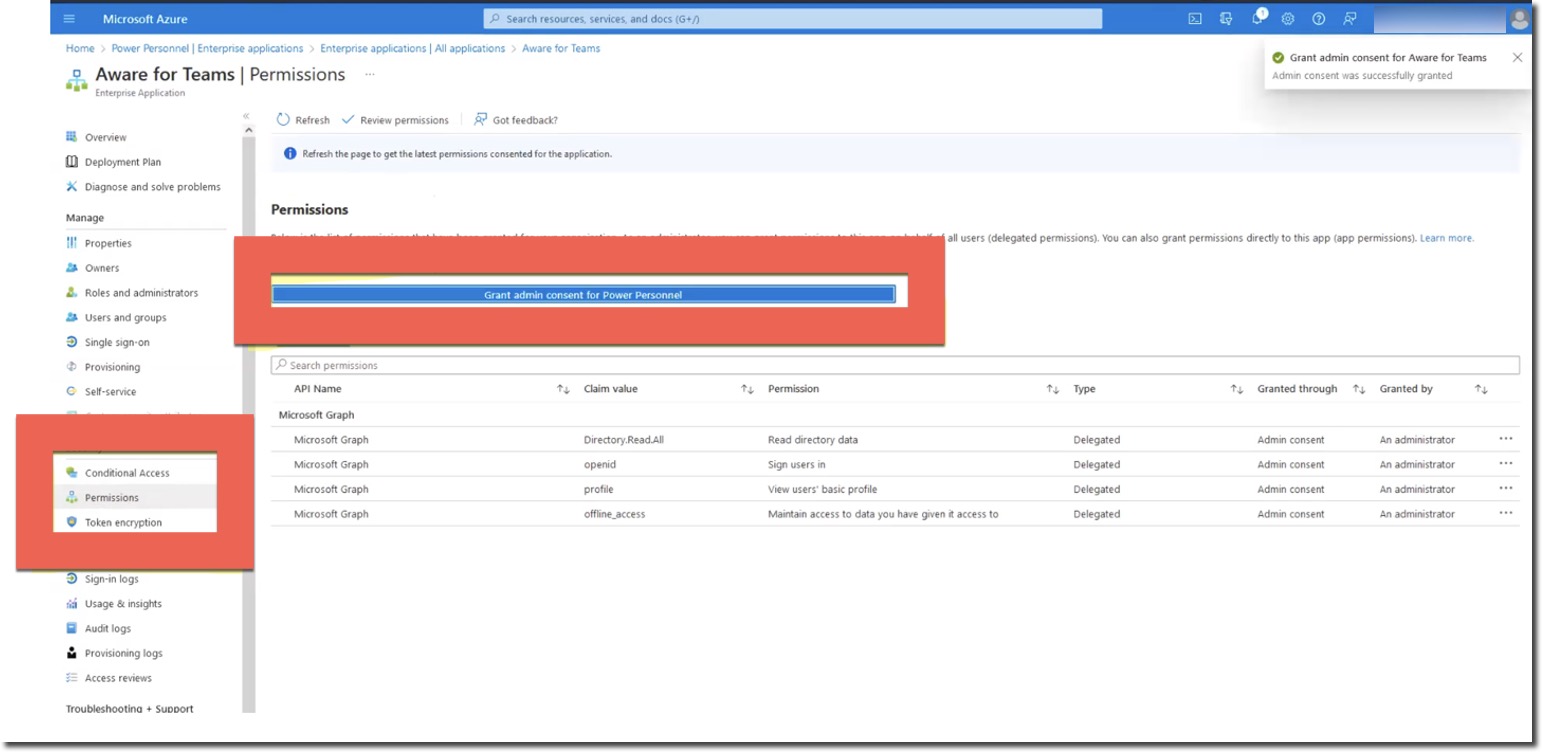Open the ellipsis next to Permissions title
Screen dimensions: 1542x752
[370, 74]
